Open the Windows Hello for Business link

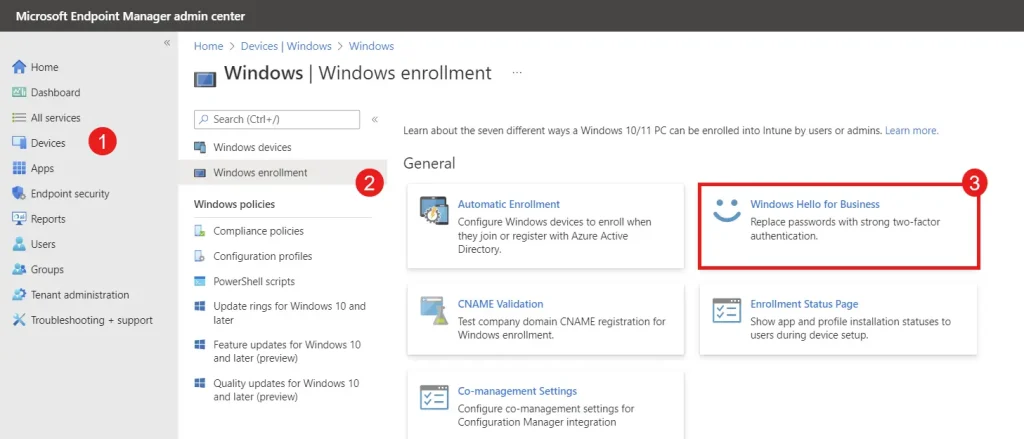pos(815,204)
